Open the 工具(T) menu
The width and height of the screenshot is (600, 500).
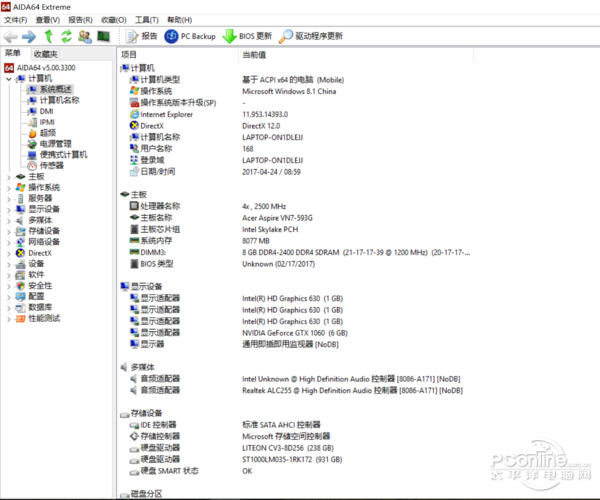147,20
